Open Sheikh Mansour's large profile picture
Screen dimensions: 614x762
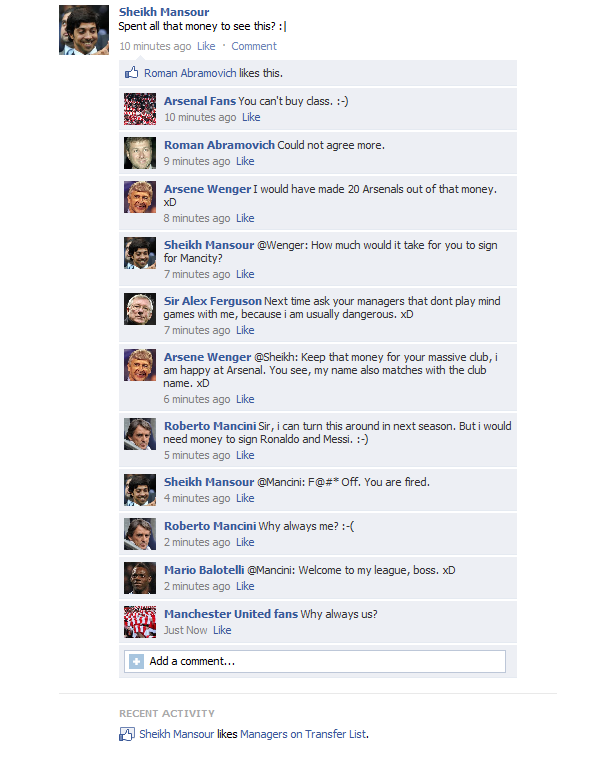84,30
